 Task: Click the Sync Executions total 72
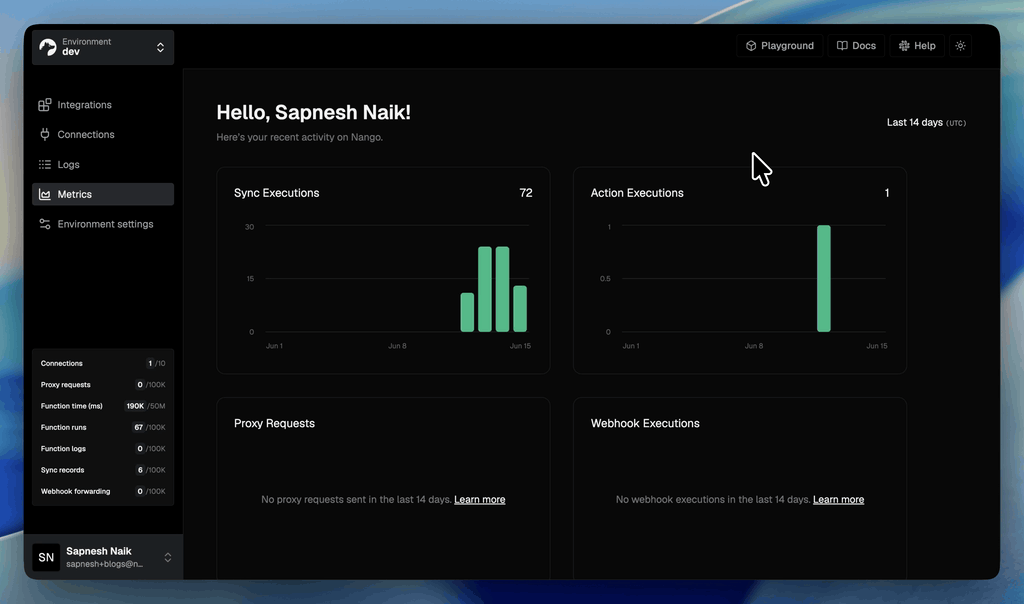tap(526, 193)
